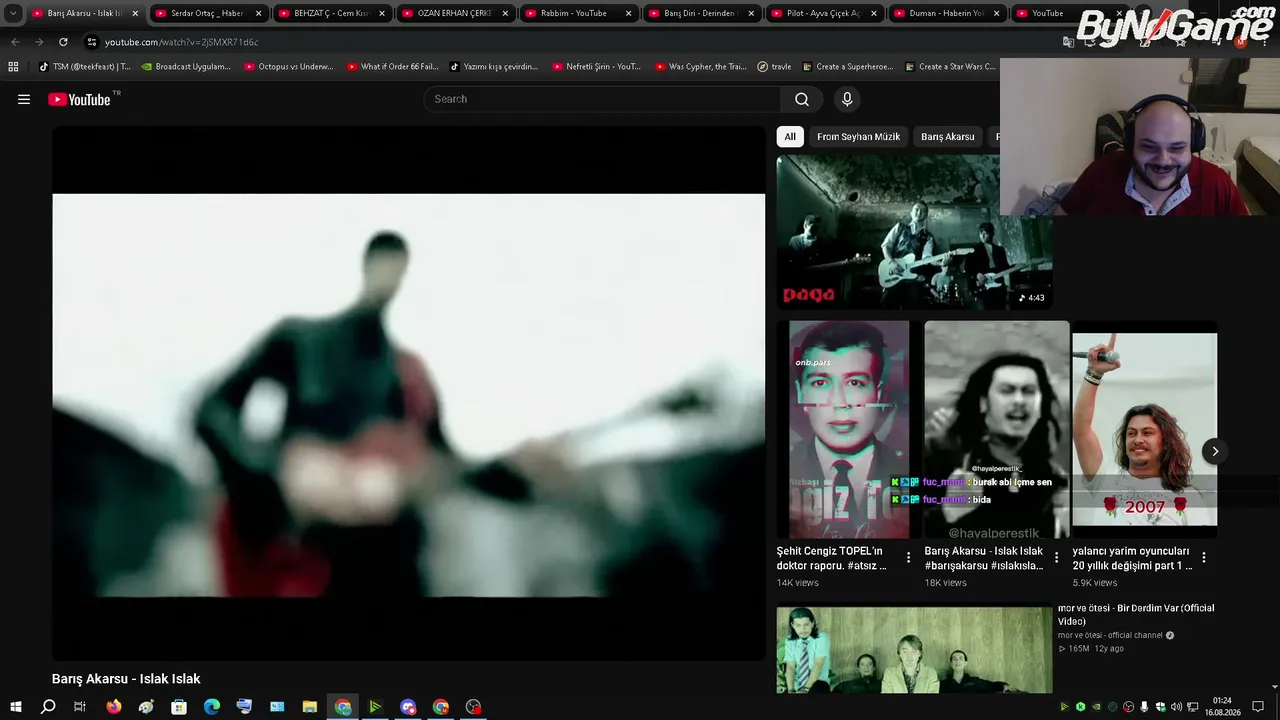Start voice search with the microphone
This screenshot has height=720, width=1280.
pos(847,99)
